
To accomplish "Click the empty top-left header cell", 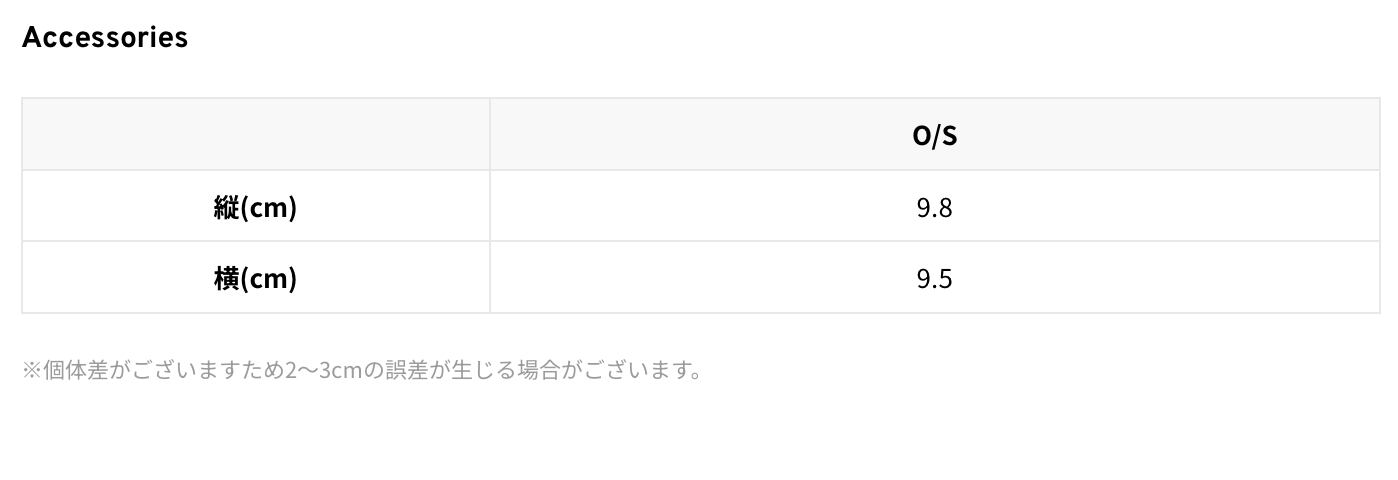I will point(256,135).
